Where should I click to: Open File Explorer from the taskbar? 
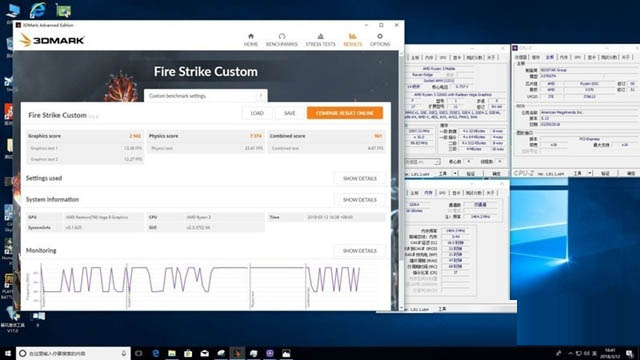click(172, 353)
